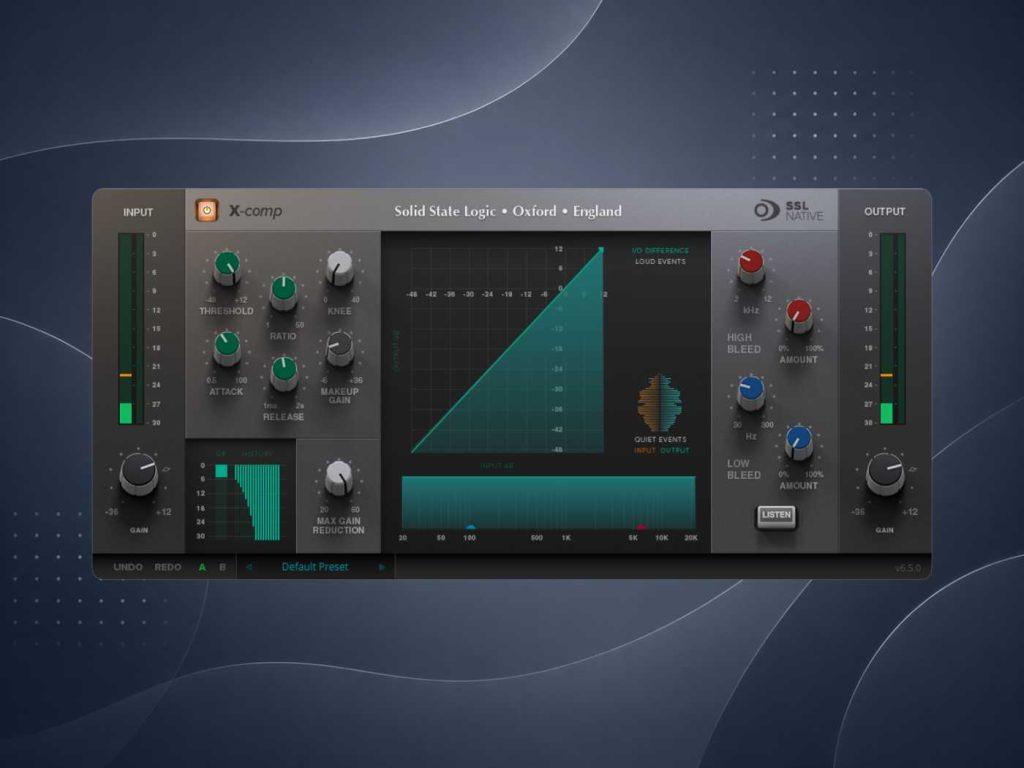The width and height of the screenshot is (1024, 768).
Task: Click the Input Gain knob
Action: coord(138,473)
